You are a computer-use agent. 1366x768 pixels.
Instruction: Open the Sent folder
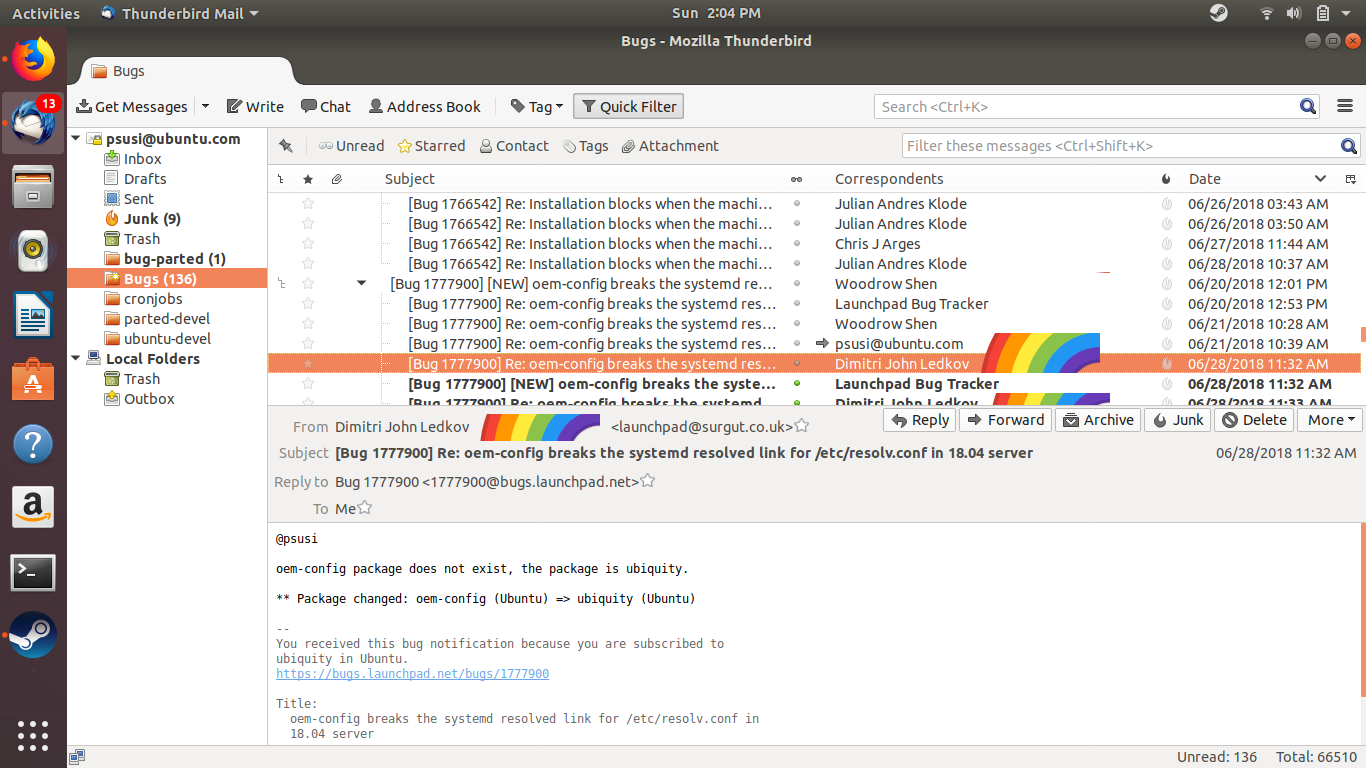pos(138,199)
